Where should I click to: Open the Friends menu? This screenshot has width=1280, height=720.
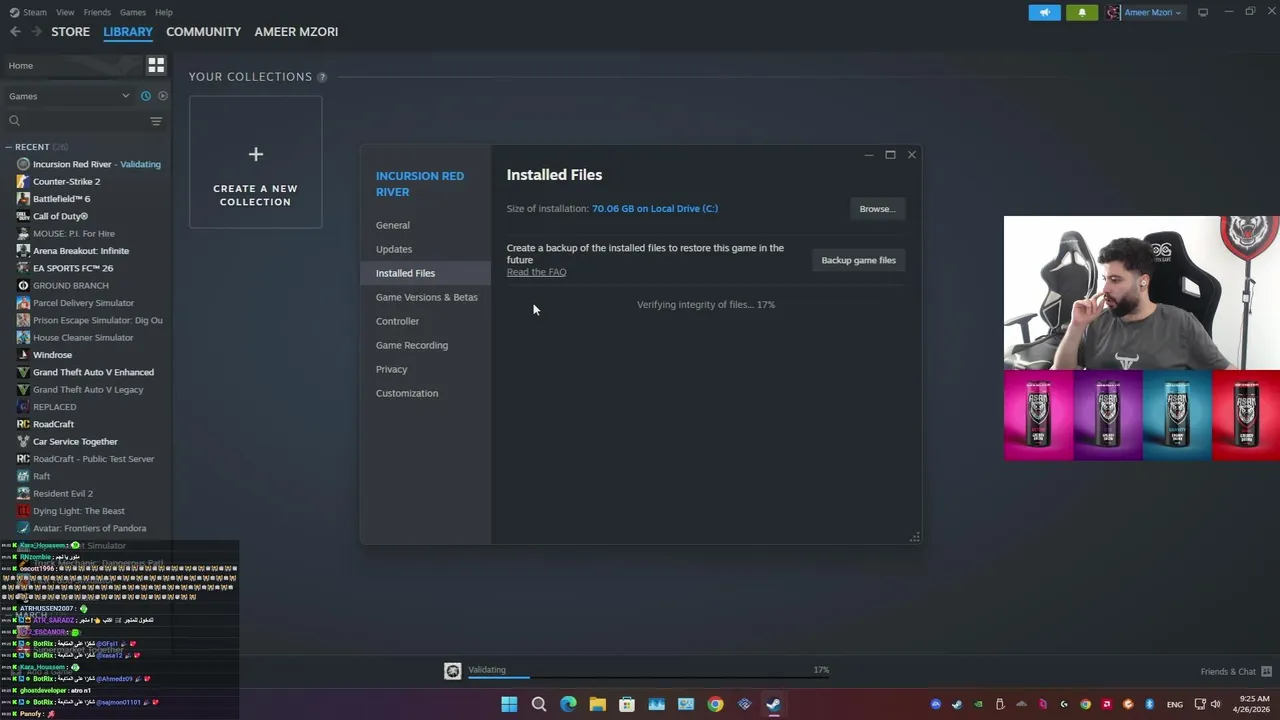[x=97, y=12]
